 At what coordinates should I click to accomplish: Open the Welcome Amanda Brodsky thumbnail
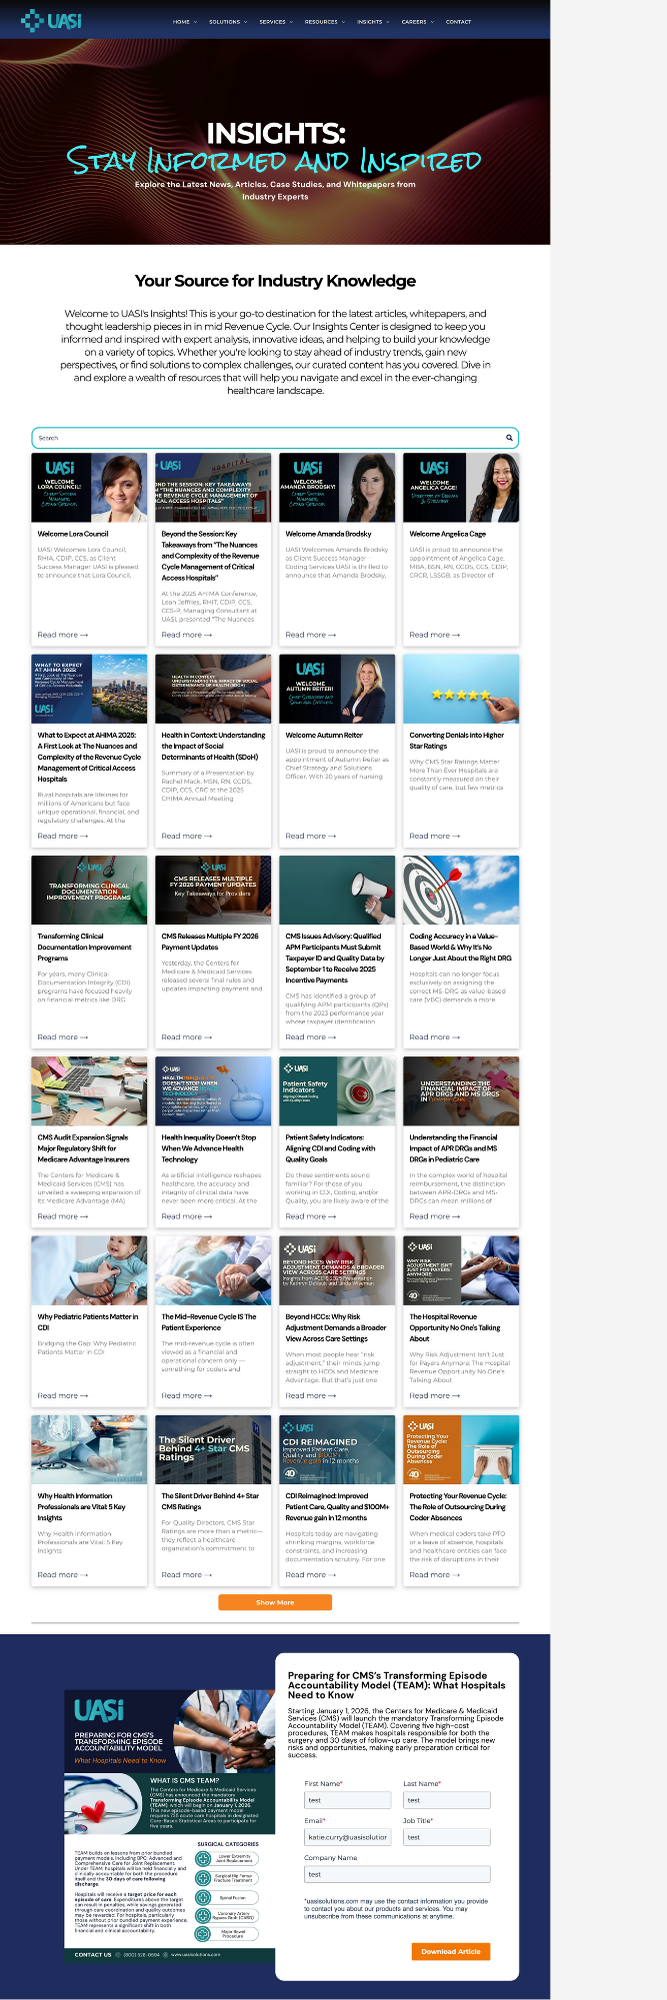(337, 487)
